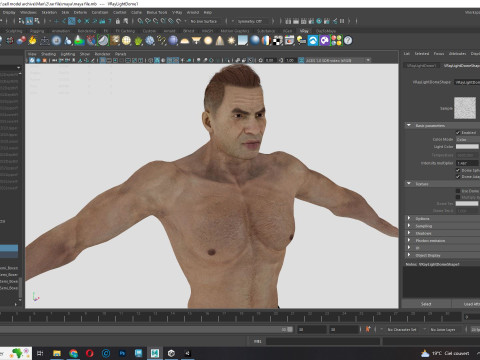
Task: Open the Skeleton menu
Action: point(49,12)
